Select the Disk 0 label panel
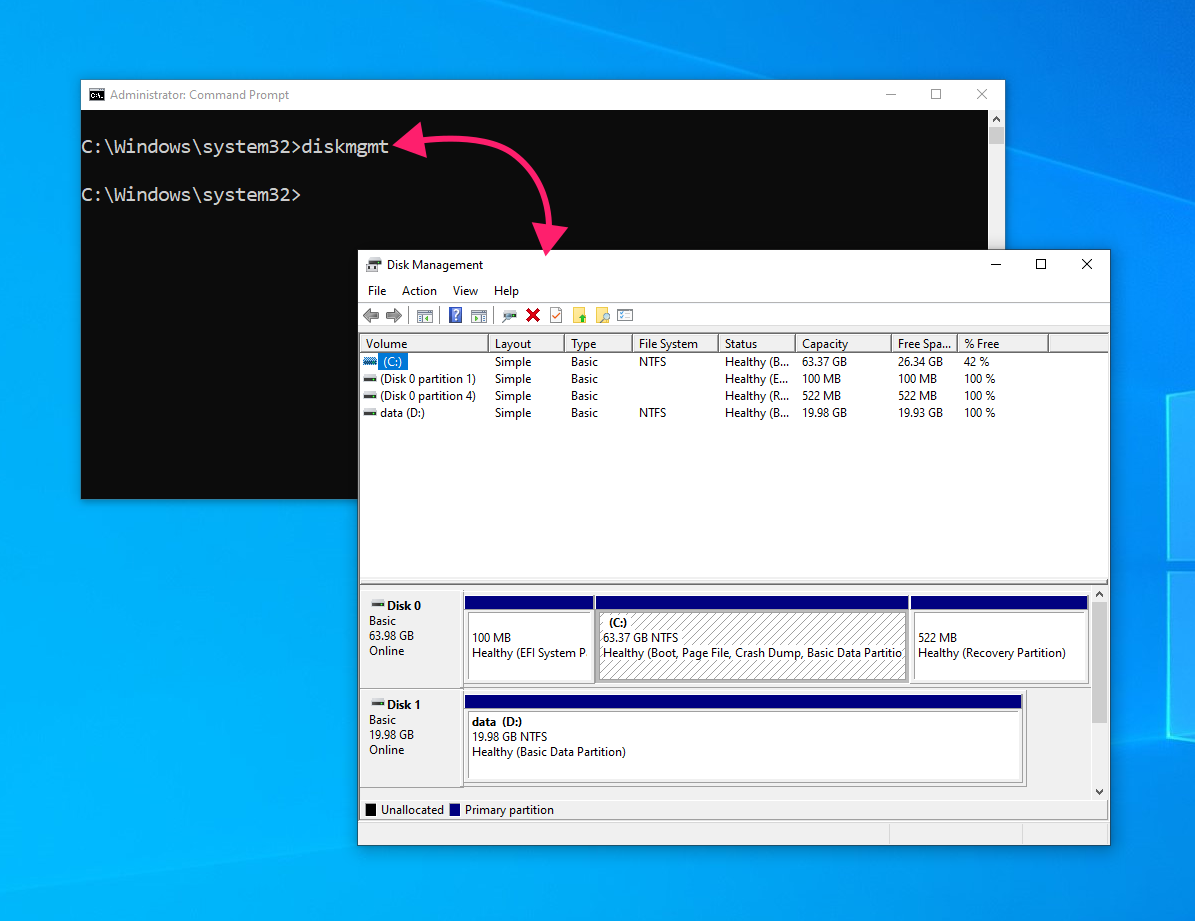Screen dimensions: 1195x921 (412, 637)
